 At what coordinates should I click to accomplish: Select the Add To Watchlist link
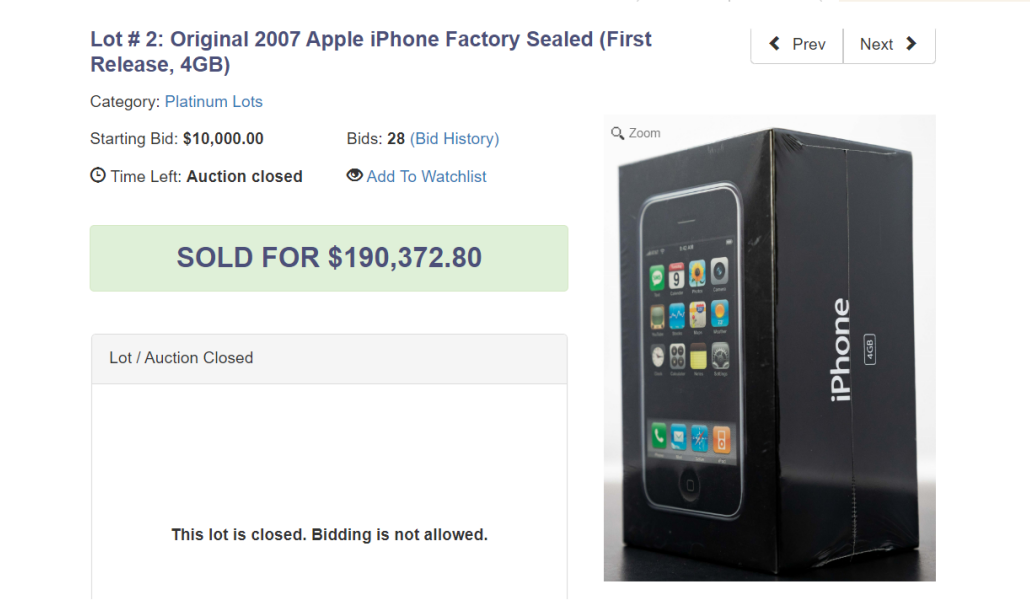[x=426, y=176]
